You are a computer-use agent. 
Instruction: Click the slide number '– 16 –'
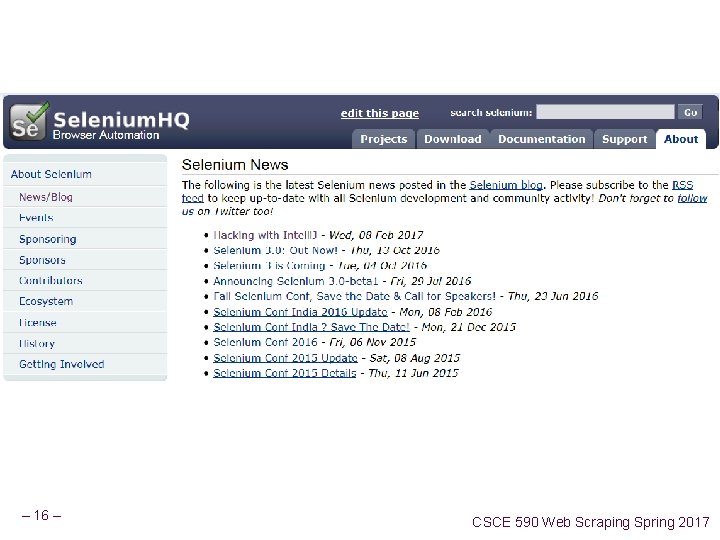pyautogui.click(x=41, y=515)
